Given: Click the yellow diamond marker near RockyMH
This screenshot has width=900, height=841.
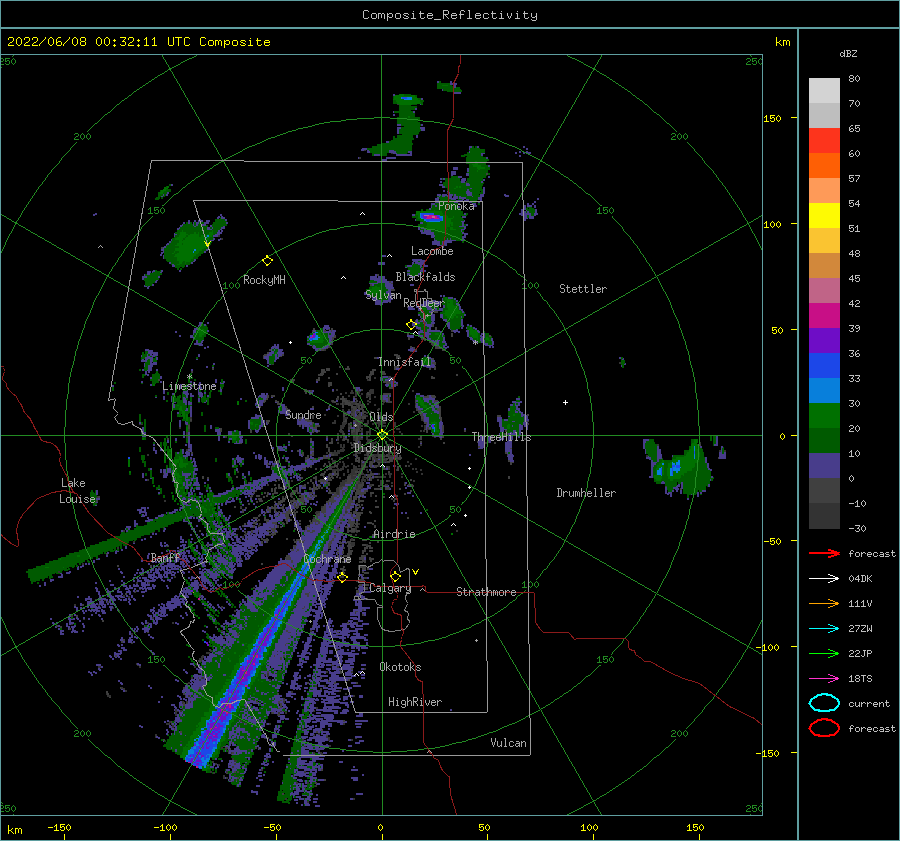Looking at the screenshot, I should click(x=267, y=261).
